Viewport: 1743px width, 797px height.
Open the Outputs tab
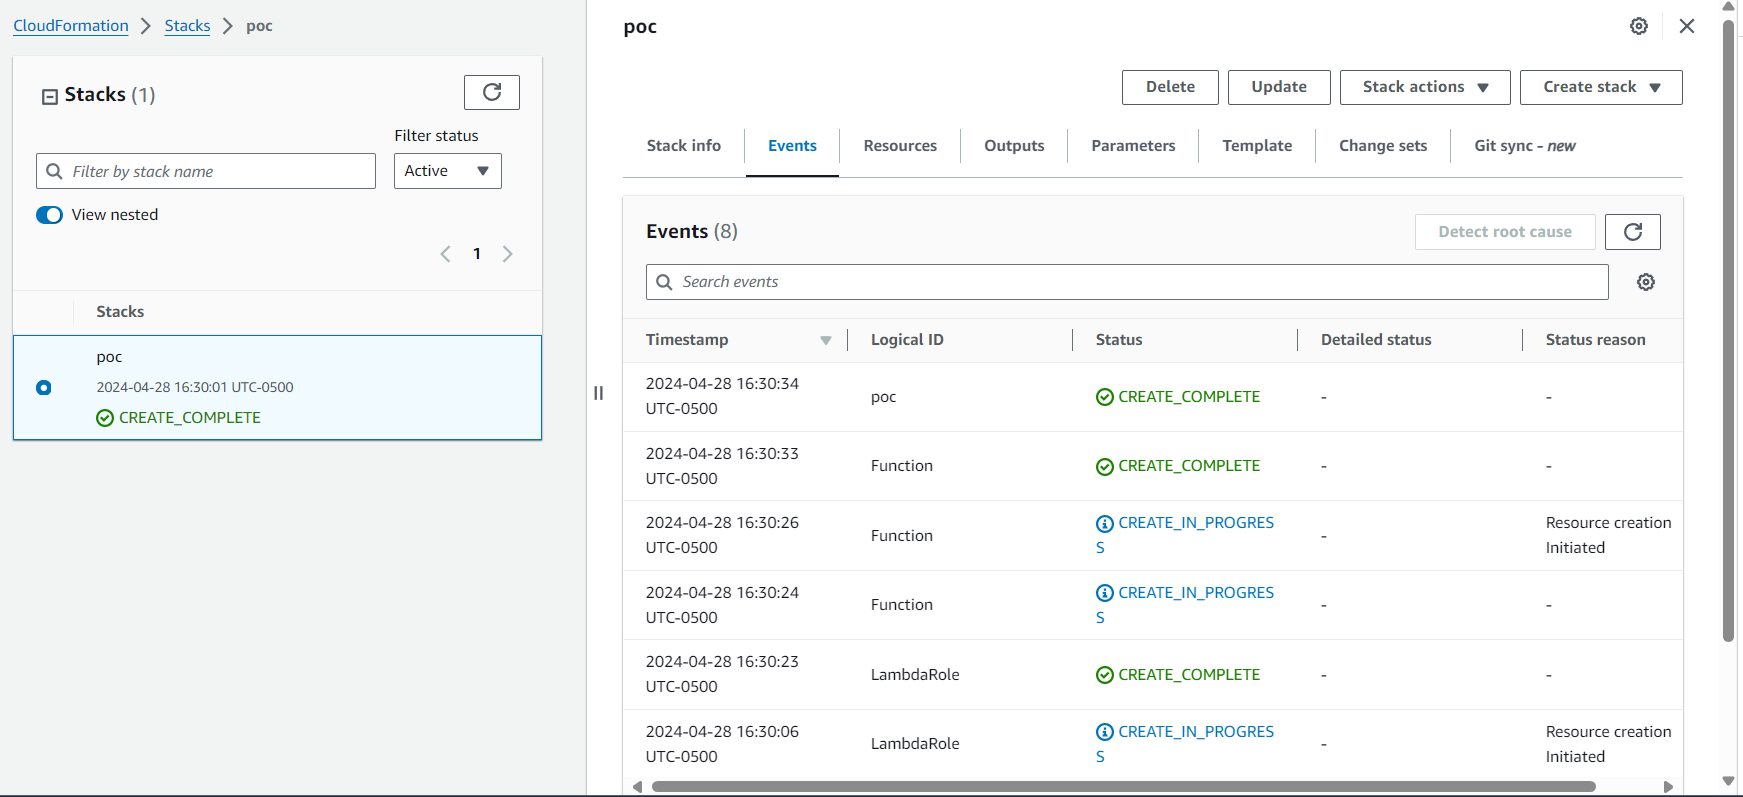(x=1014, y=146)
